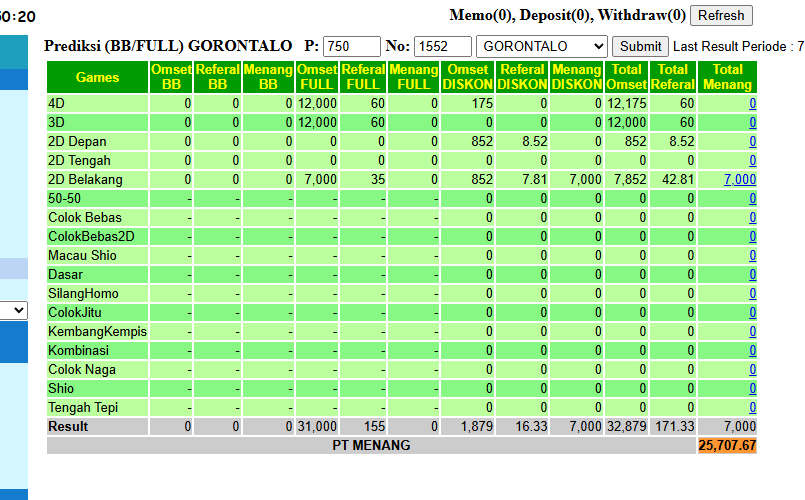Click the Refresh button
The width and height of the screenshot is (805, 500).
pos(721,15)
